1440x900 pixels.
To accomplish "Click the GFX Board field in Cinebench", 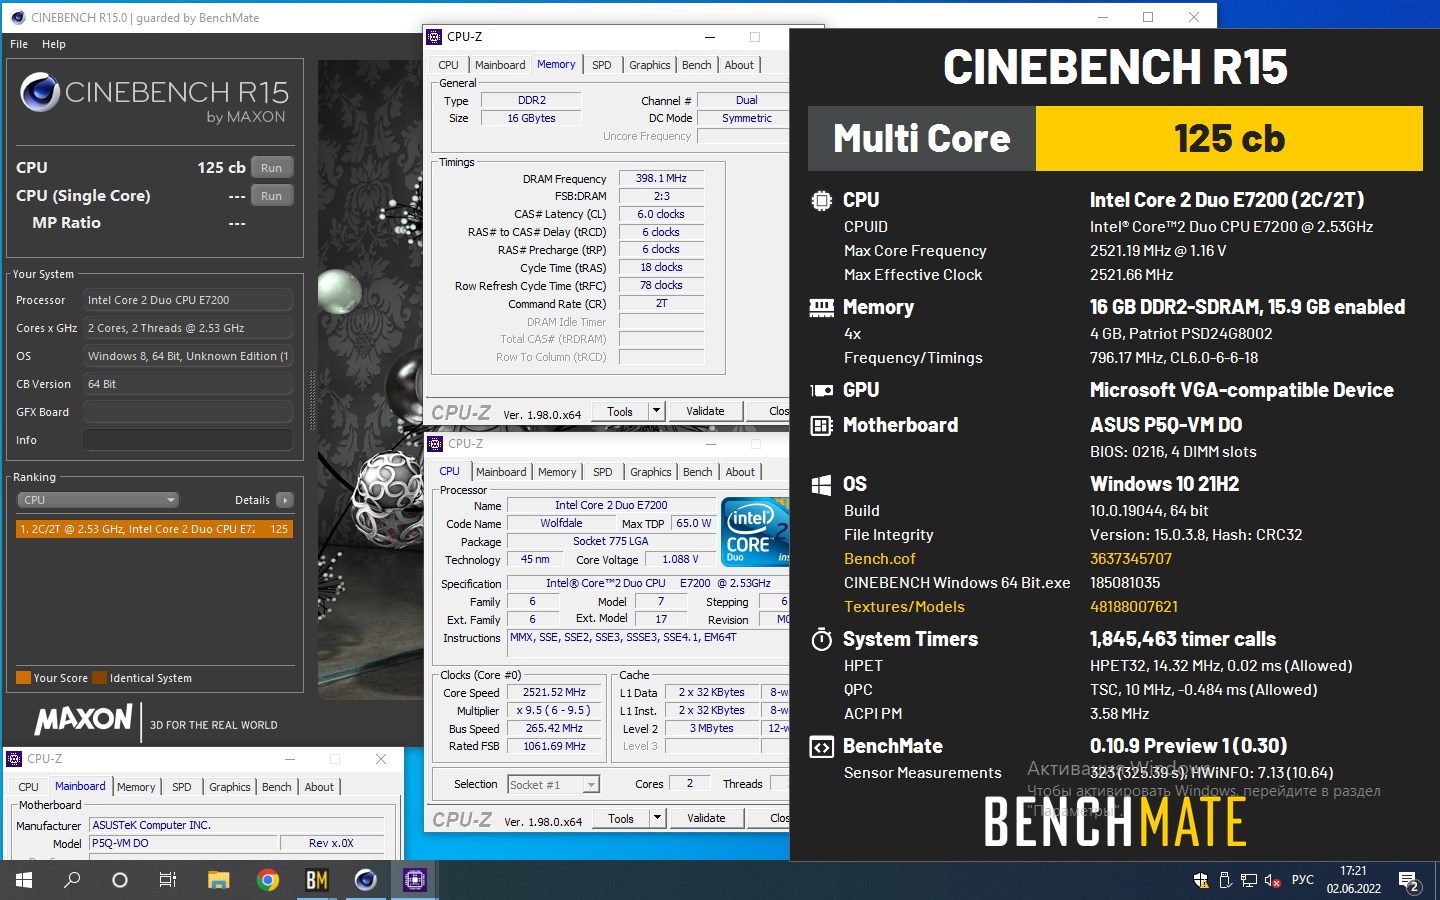I will pyautogui.click(x=188, y=412).
